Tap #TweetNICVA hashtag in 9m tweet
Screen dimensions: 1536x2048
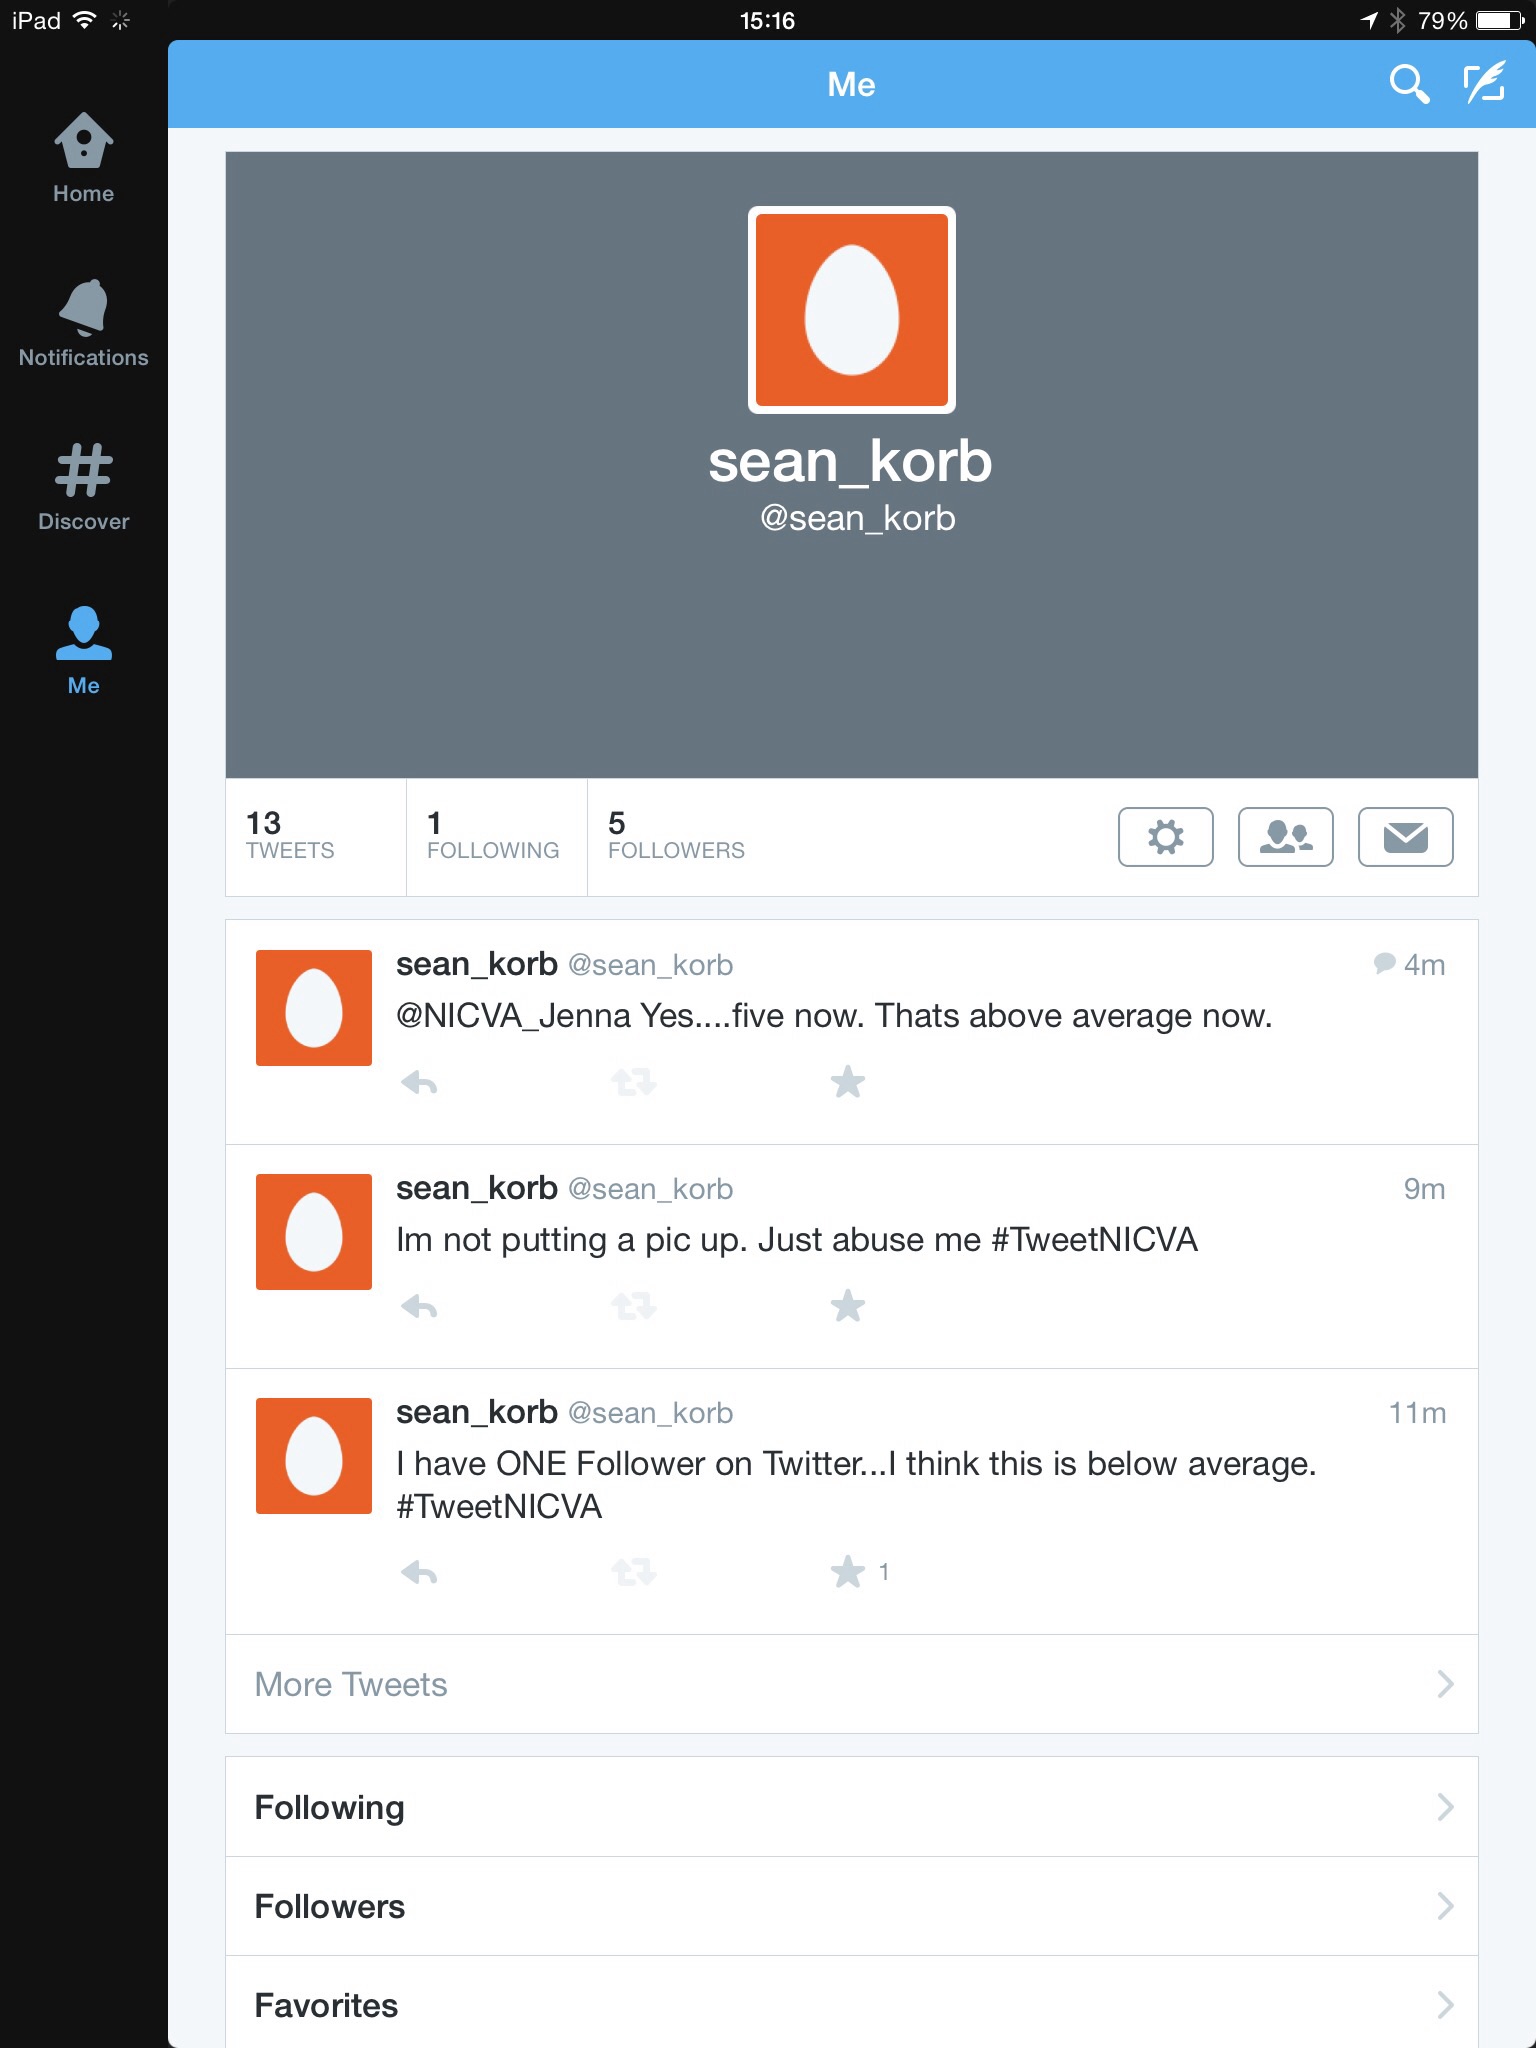click(1094, 1240)
